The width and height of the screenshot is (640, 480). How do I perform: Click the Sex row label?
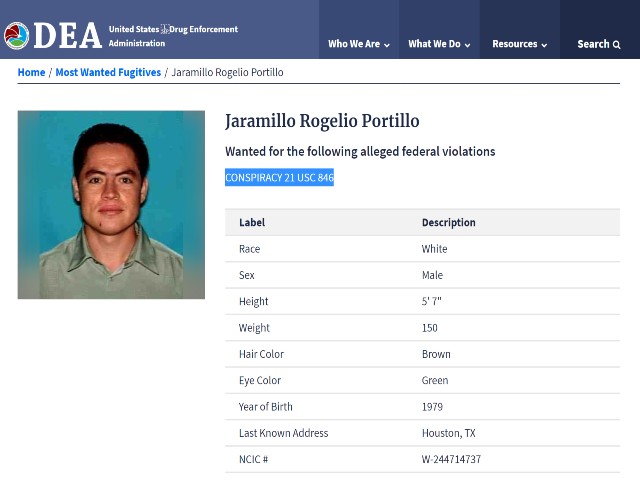point(247,275)
